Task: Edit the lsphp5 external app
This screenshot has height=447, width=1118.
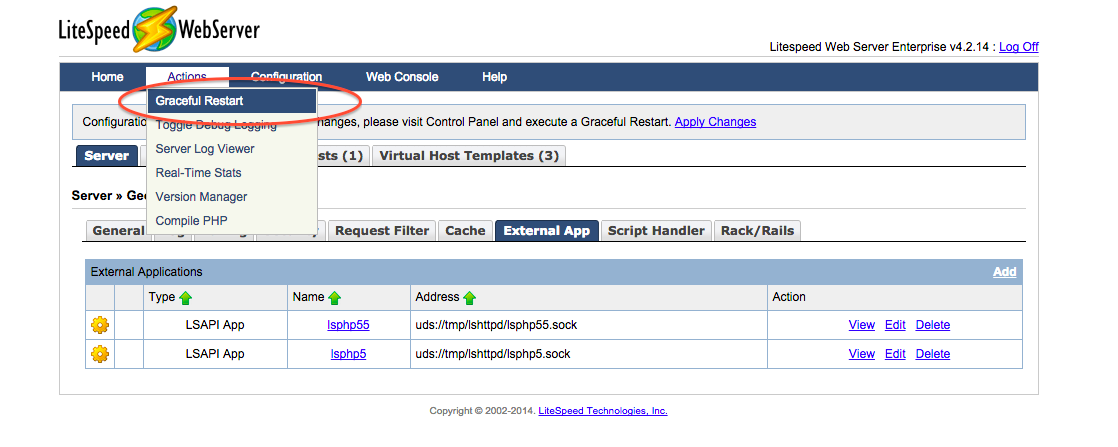Action: (x=895, y=354)
